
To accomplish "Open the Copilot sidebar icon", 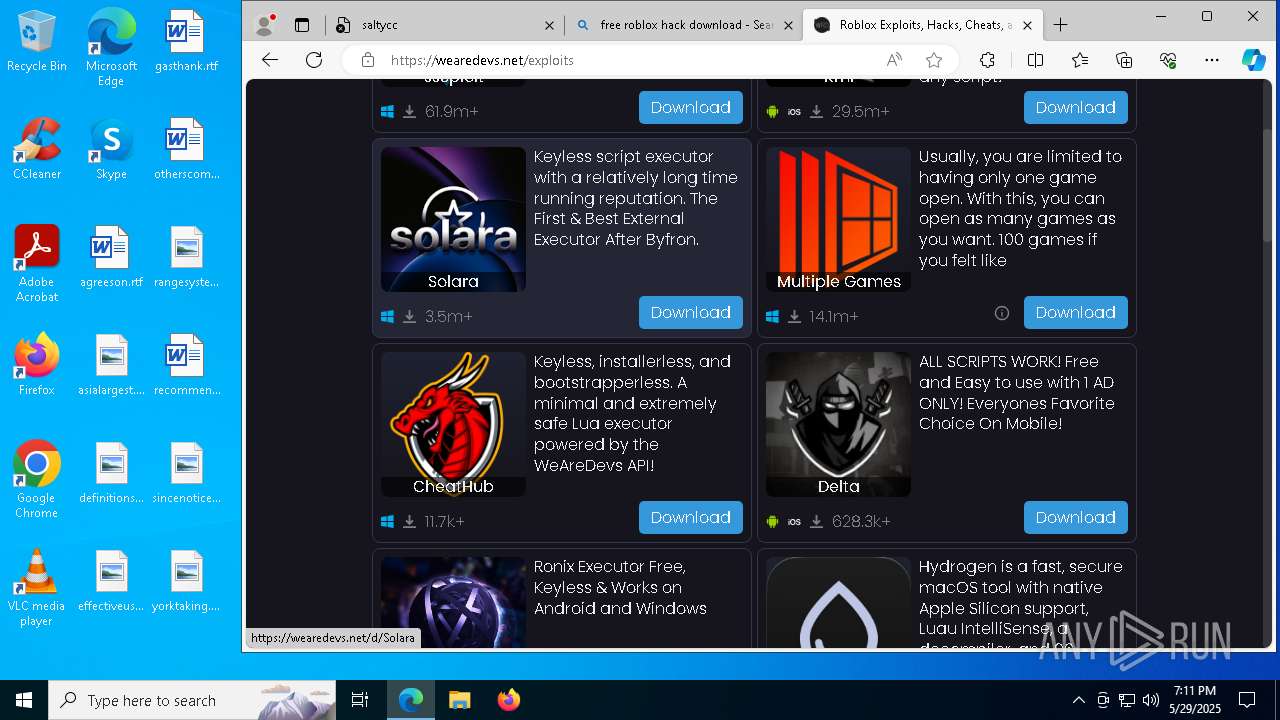I will point(1254,60).
